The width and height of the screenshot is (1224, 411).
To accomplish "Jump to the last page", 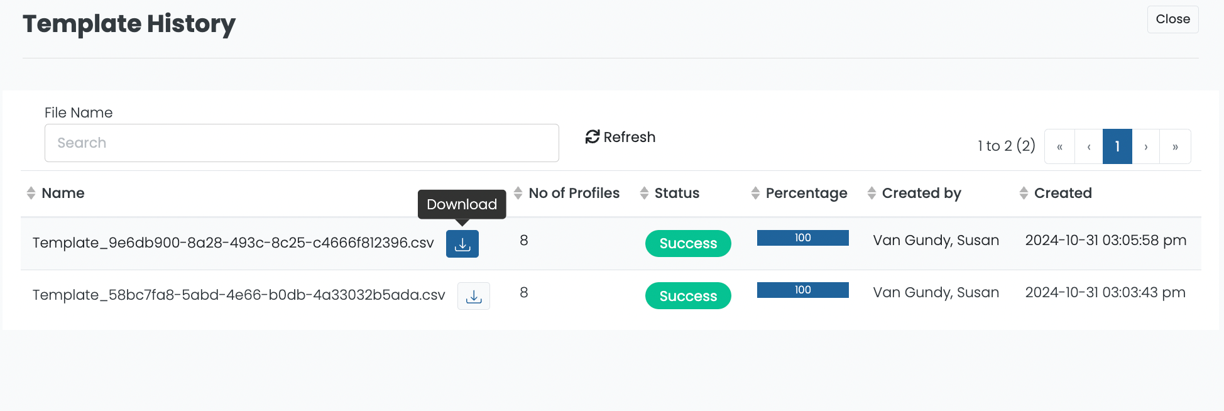I will 1175,147.
